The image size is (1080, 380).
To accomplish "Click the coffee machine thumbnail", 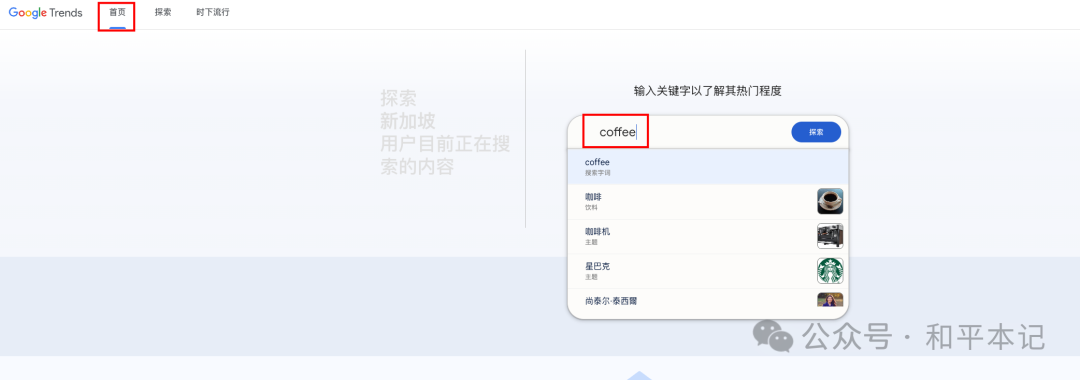I will point(830,236).
